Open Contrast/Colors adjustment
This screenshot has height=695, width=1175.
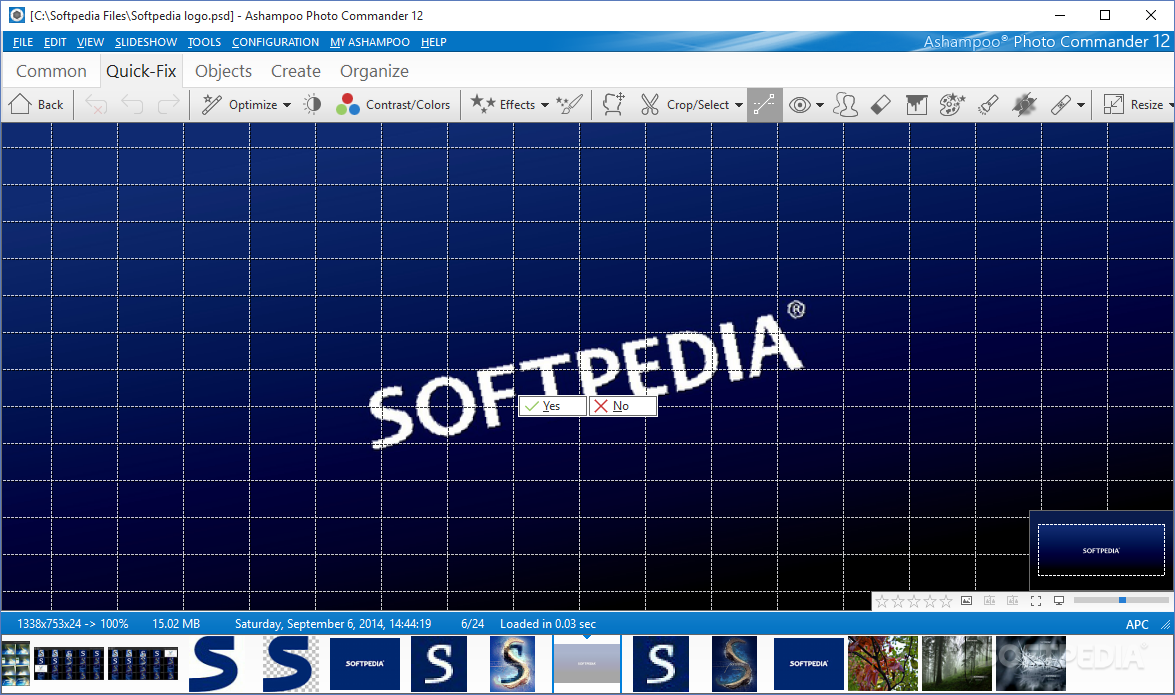coord(393,105)
